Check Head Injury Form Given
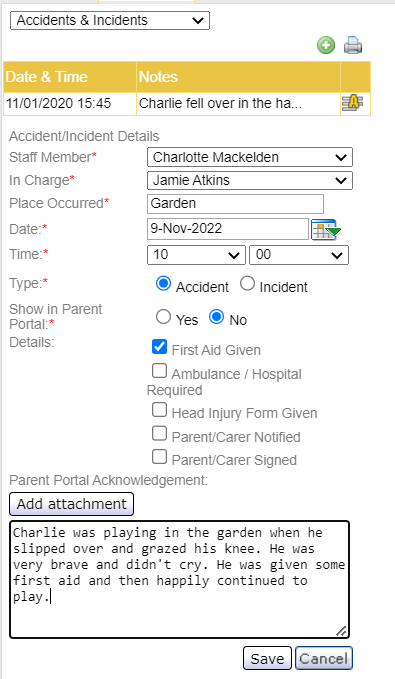The height and width of the screenshot is (679, 395). 159,410
